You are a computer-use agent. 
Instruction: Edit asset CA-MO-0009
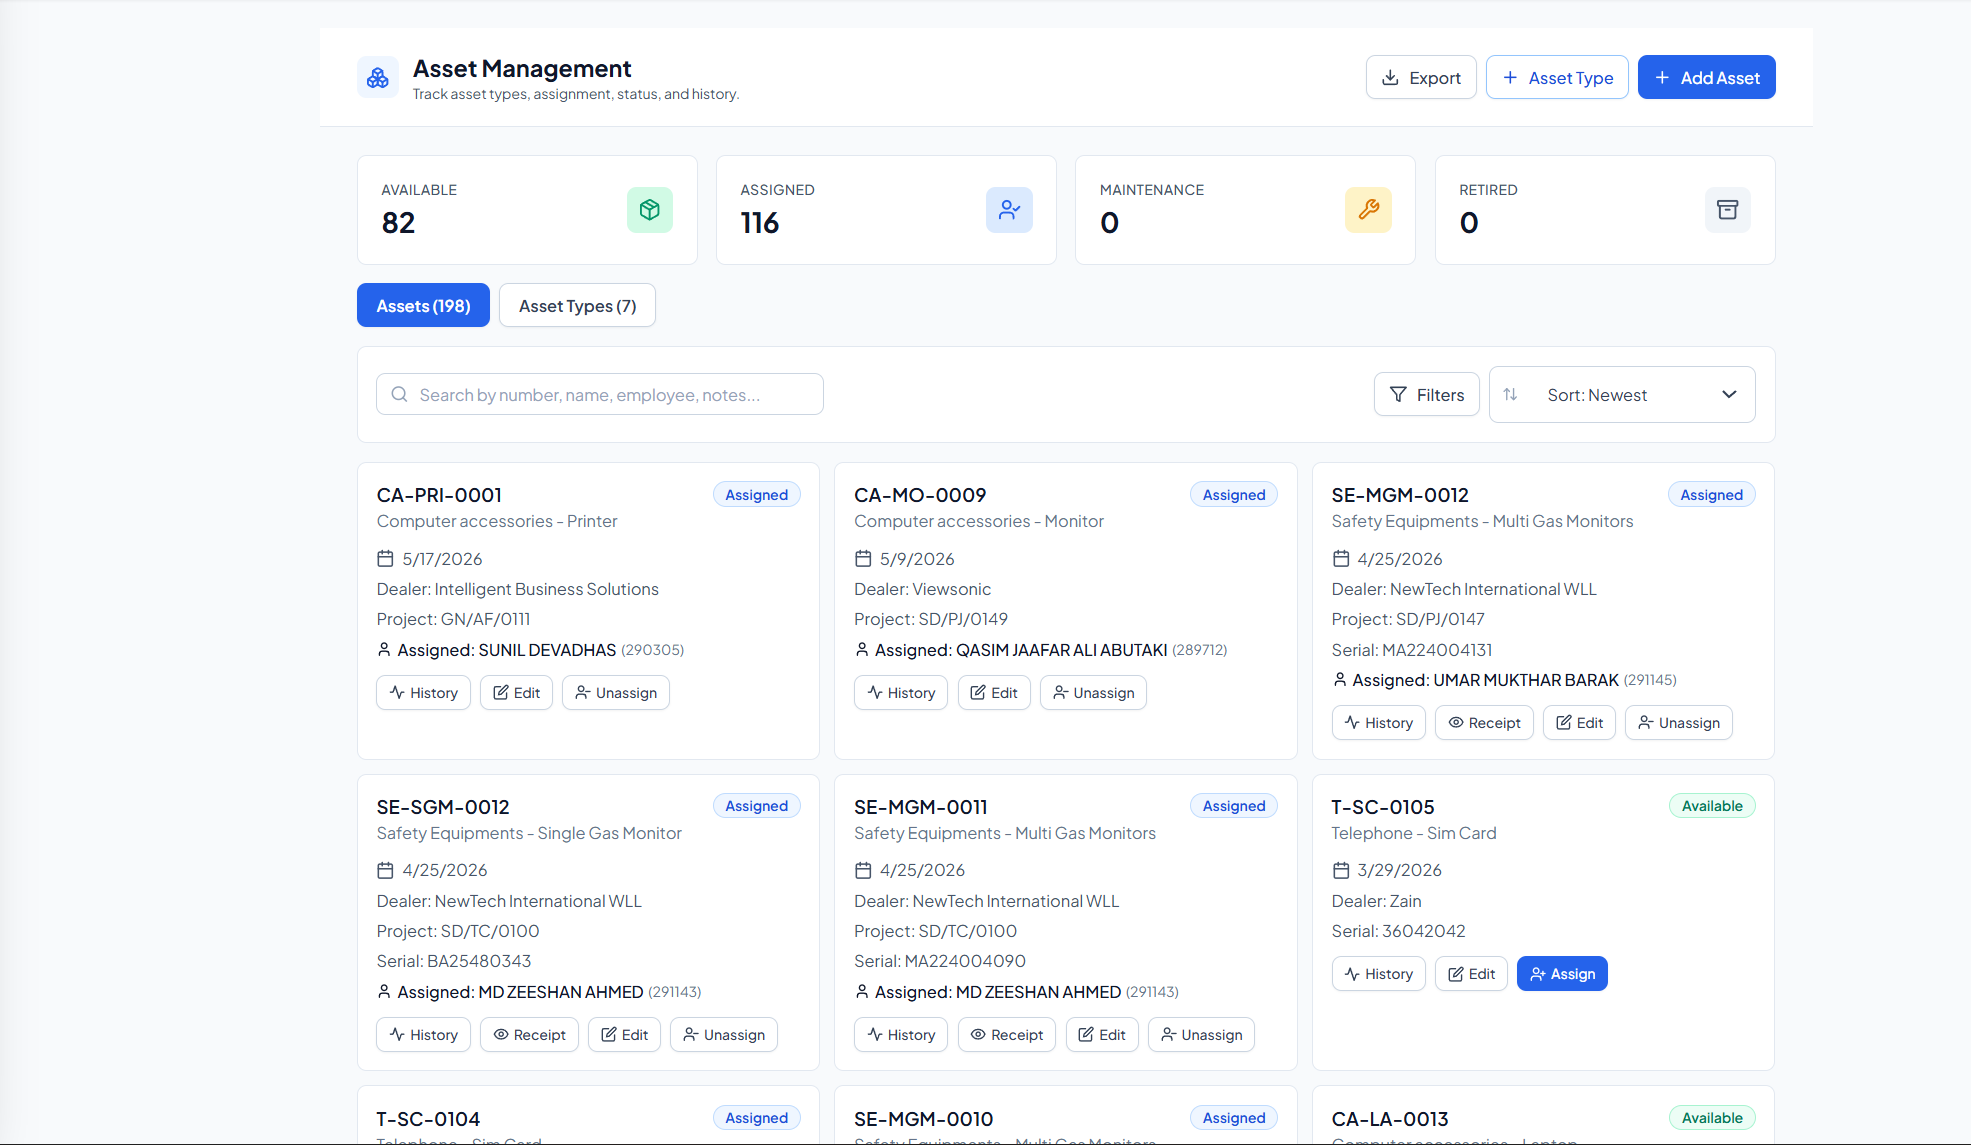[994, 692]
